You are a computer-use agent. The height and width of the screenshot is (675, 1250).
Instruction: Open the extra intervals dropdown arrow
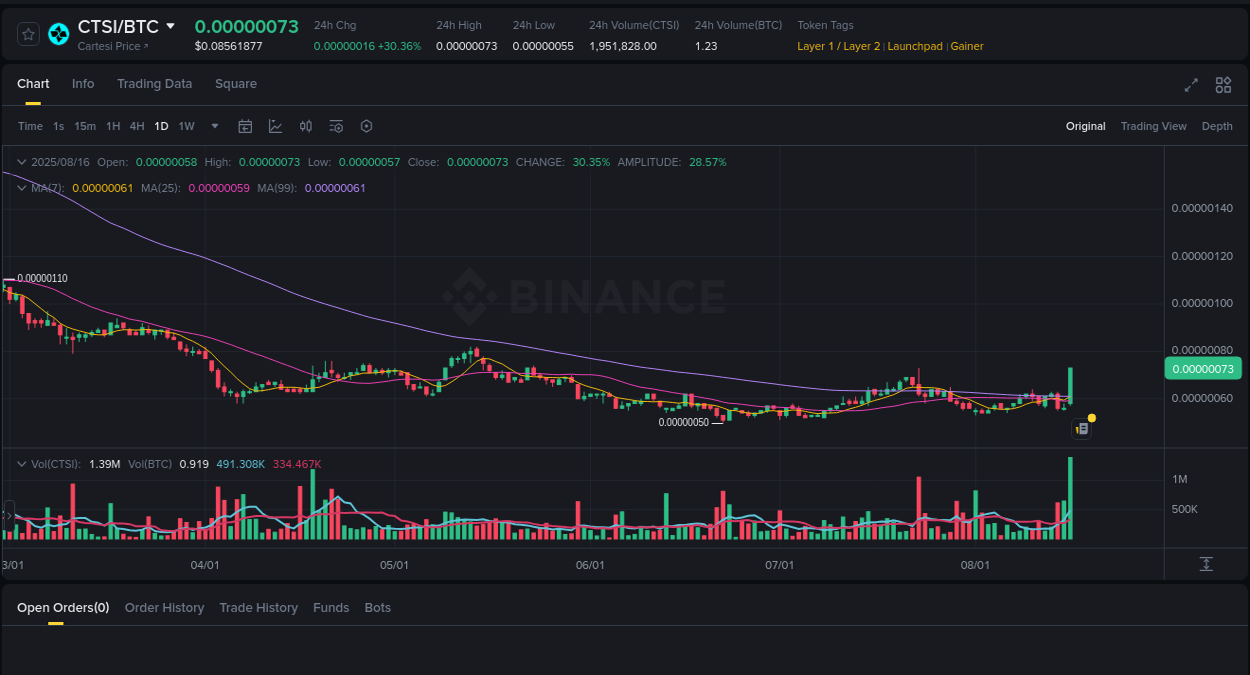tap(214, 126)
